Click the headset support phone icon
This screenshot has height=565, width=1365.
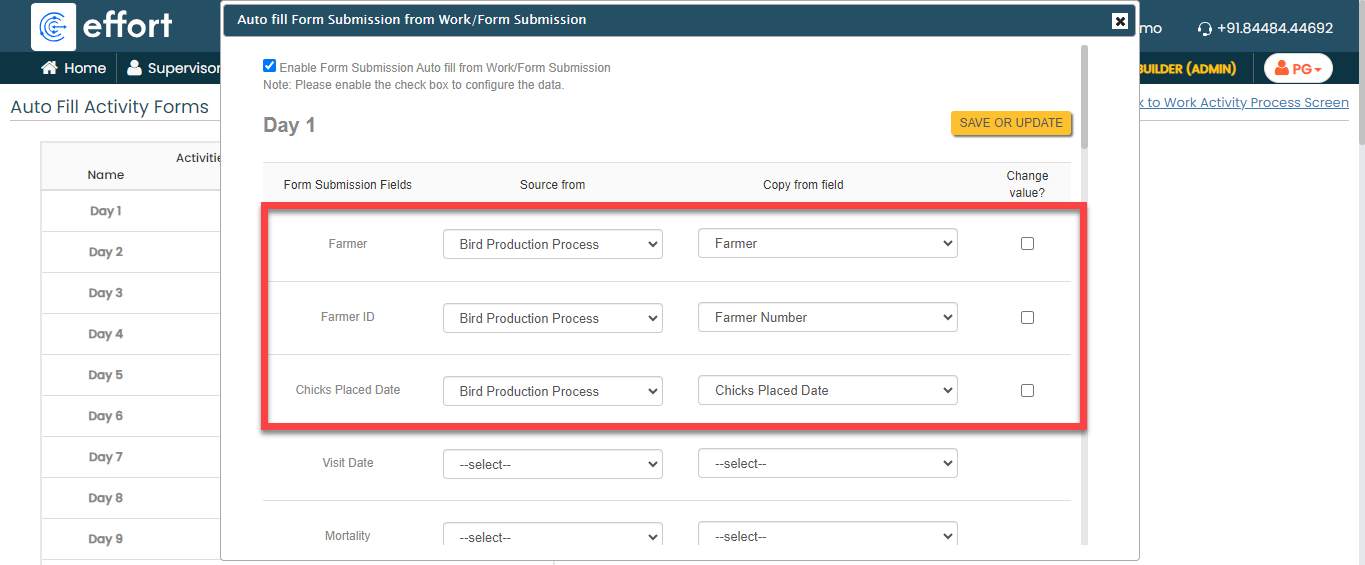point(1204,29)
